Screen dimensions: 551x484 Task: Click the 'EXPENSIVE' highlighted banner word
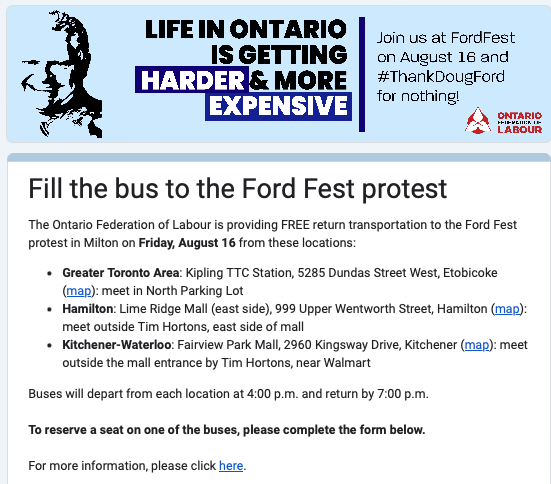point(278,106)
